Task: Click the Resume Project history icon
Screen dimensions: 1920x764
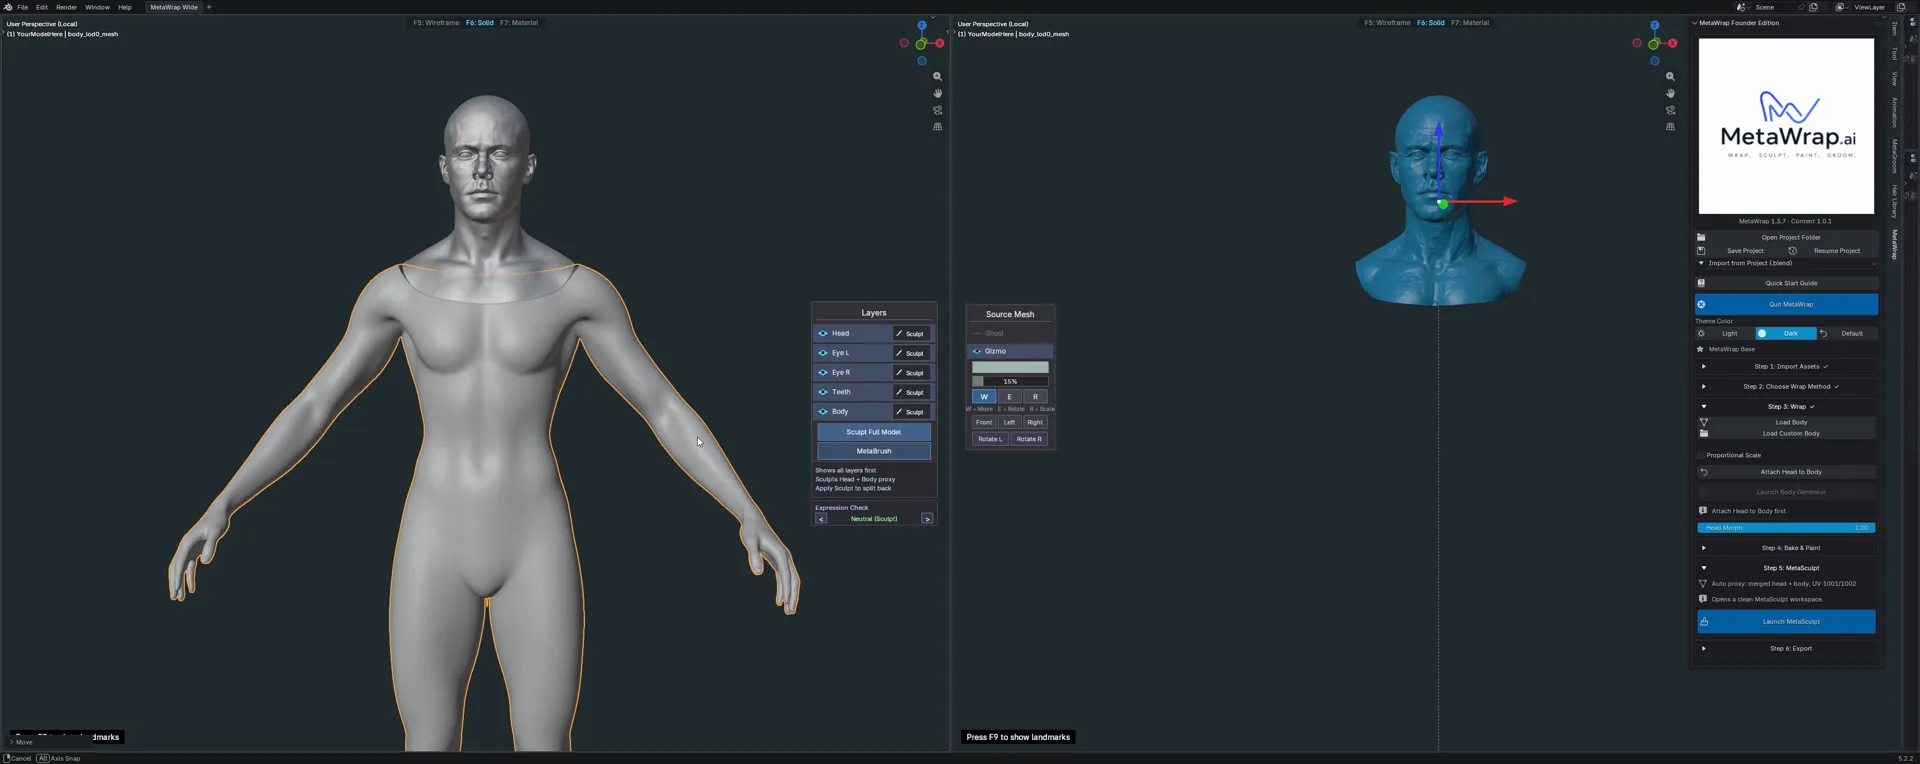Action: pos(1792,251)
